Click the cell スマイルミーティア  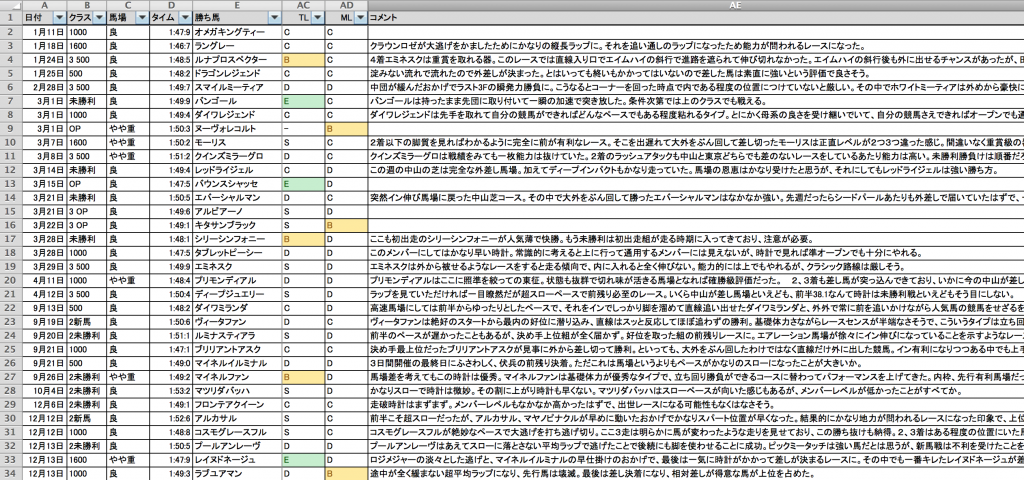click(x=238, y=87)
